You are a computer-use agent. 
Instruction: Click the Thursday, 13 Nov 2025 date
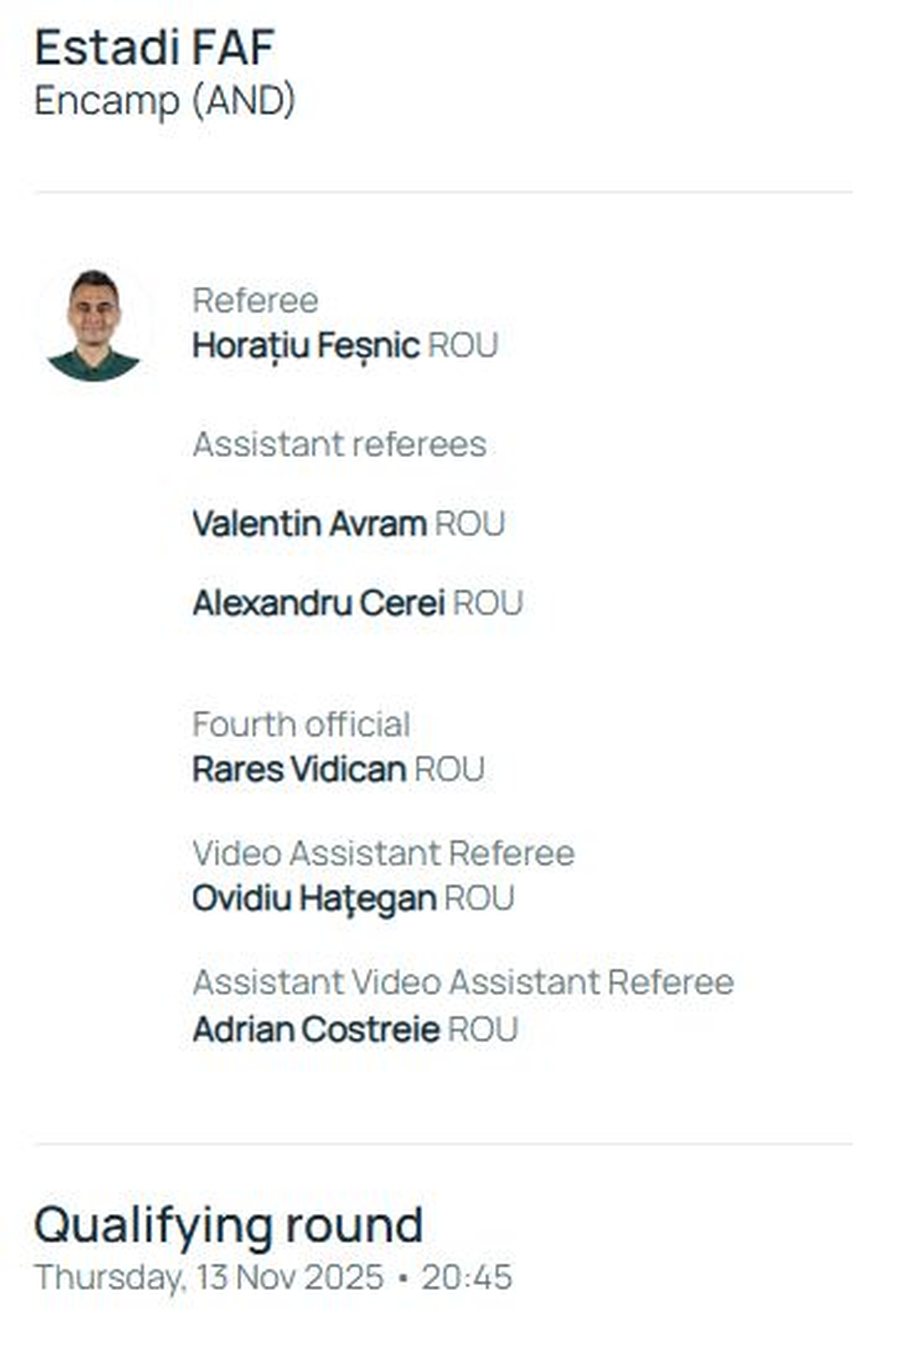coord(208,1278)
